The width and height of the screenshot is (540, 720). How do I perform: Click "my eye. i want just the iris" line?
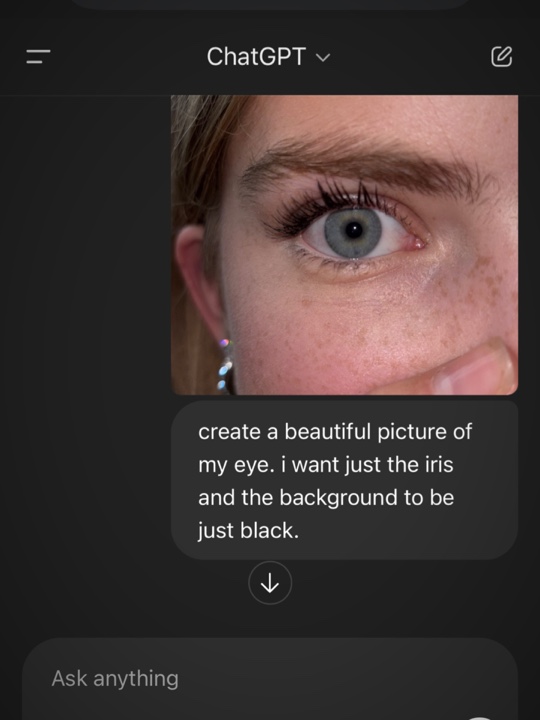point(326,465)
